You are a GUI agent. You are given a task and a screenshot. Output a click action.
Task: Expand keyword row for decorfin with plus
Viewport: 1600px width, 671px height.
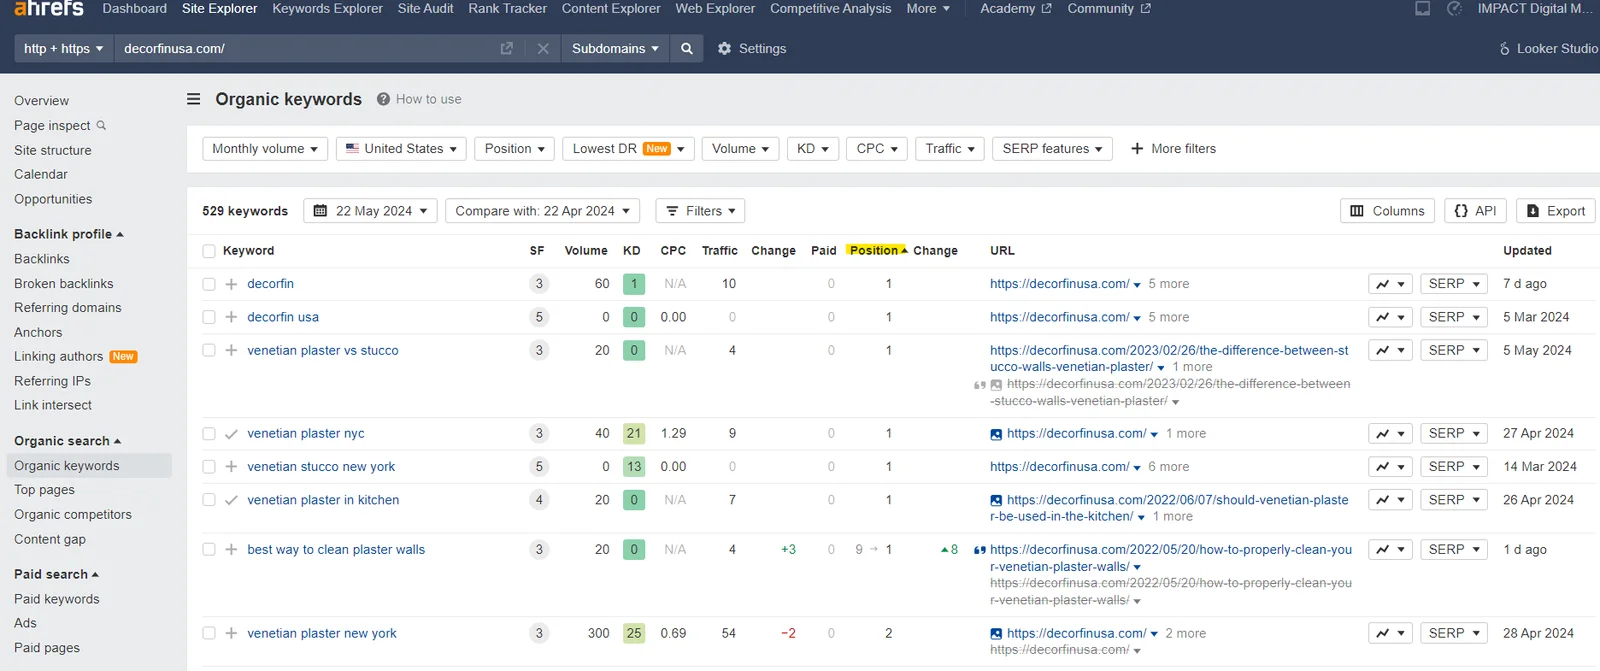click(231, 284)
